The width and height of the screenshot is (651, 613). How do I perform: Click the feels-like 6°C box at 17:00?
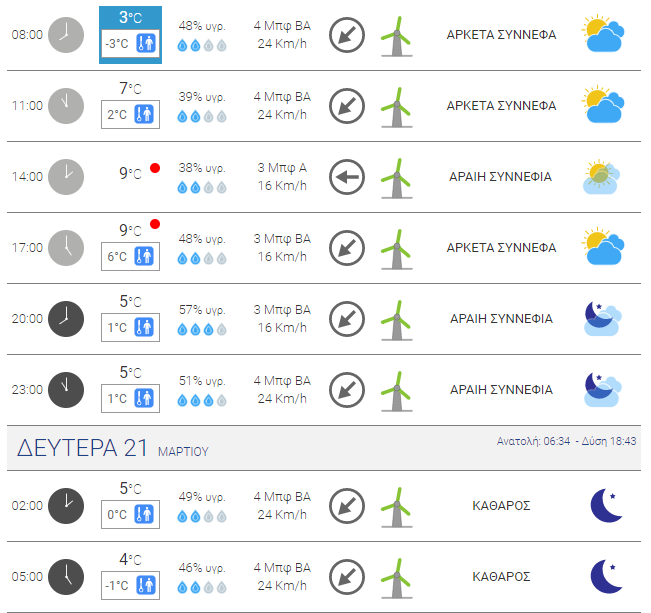point(130,257)
